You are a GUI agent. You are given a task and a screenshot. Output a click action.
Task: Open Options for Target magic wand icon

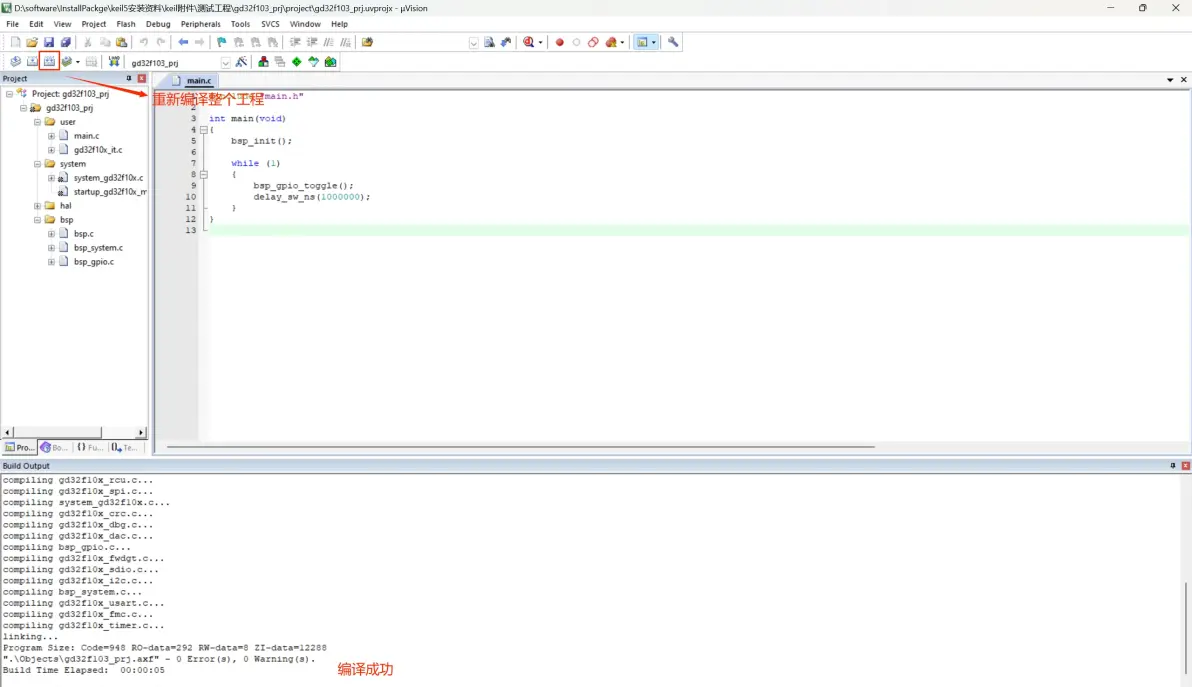coord(241,62)
